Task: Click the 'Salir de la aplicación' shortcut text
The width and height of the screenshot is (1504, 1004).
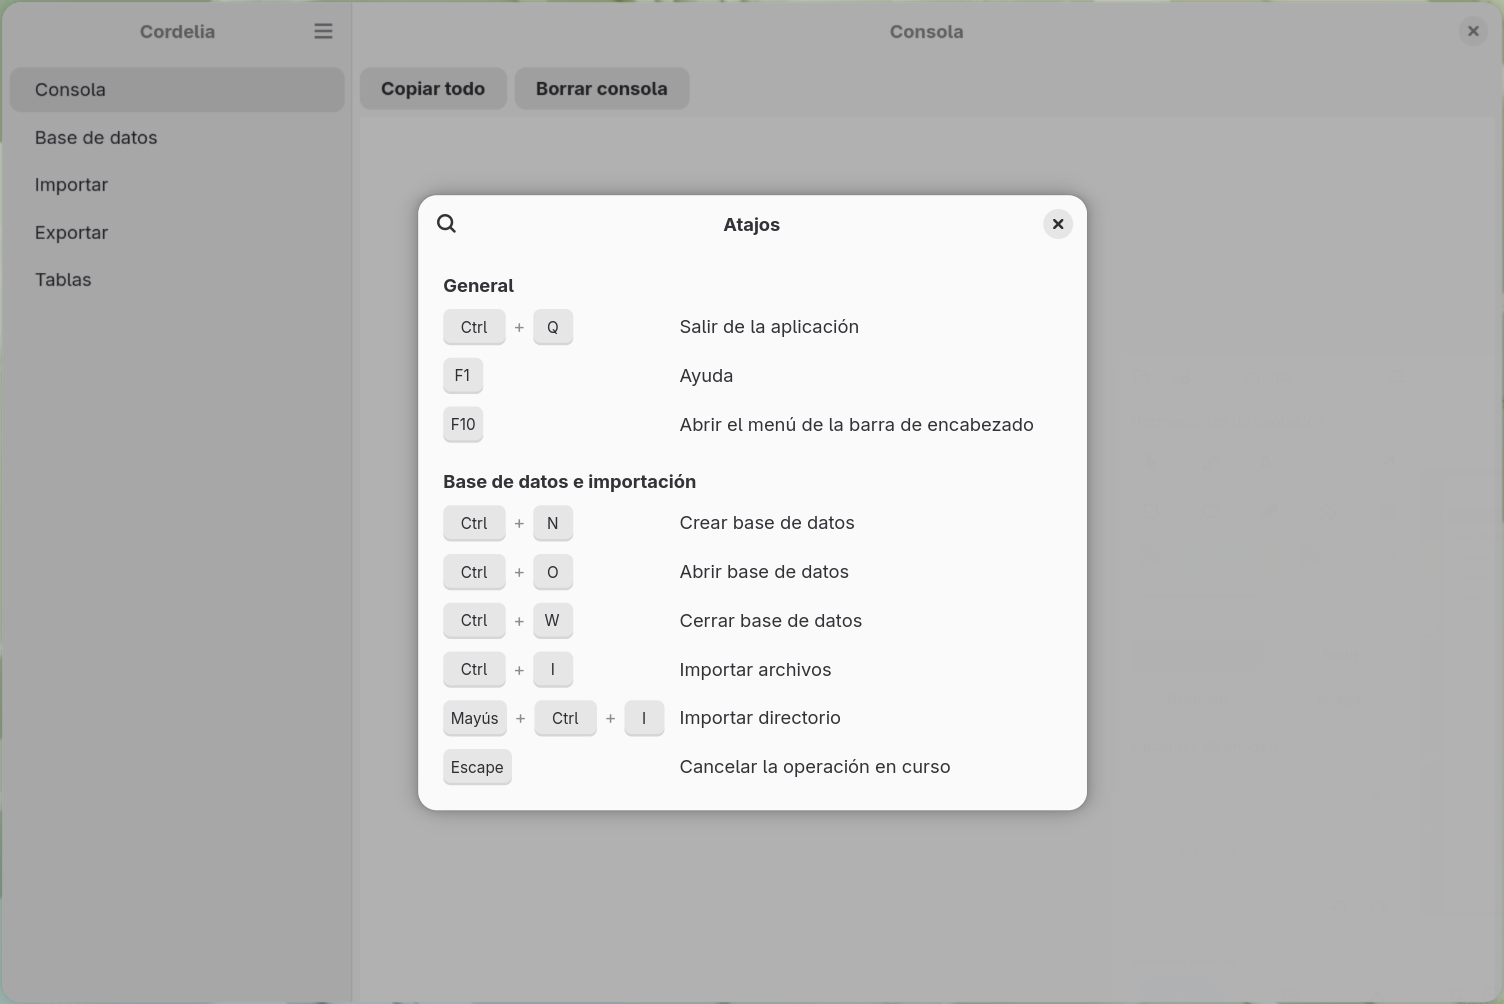Action: click(x=769, y=327)
